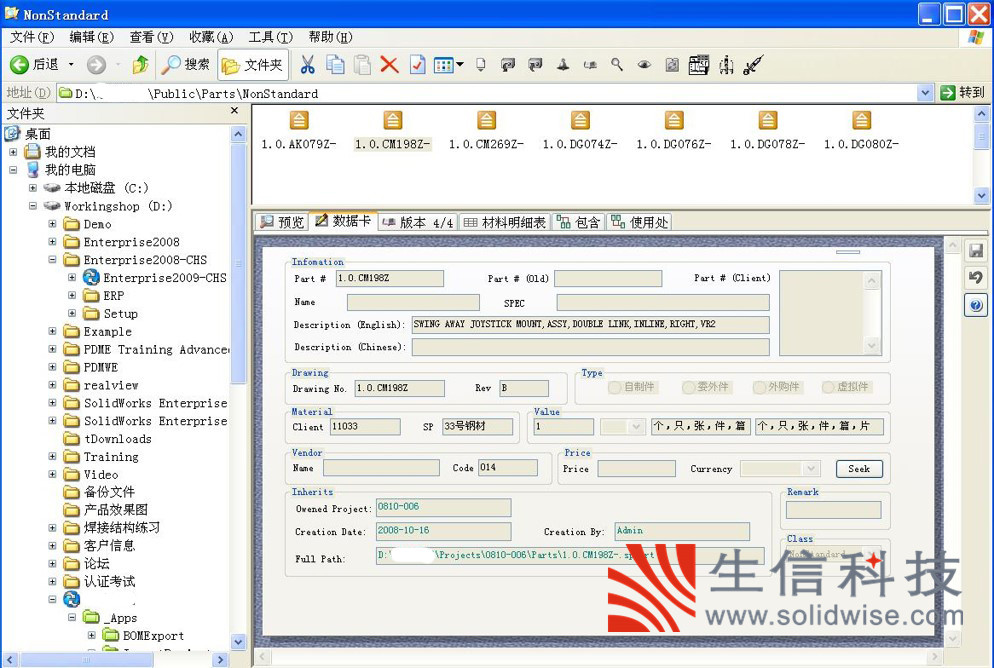Select the 外购件 radio button

coord(777,387)
